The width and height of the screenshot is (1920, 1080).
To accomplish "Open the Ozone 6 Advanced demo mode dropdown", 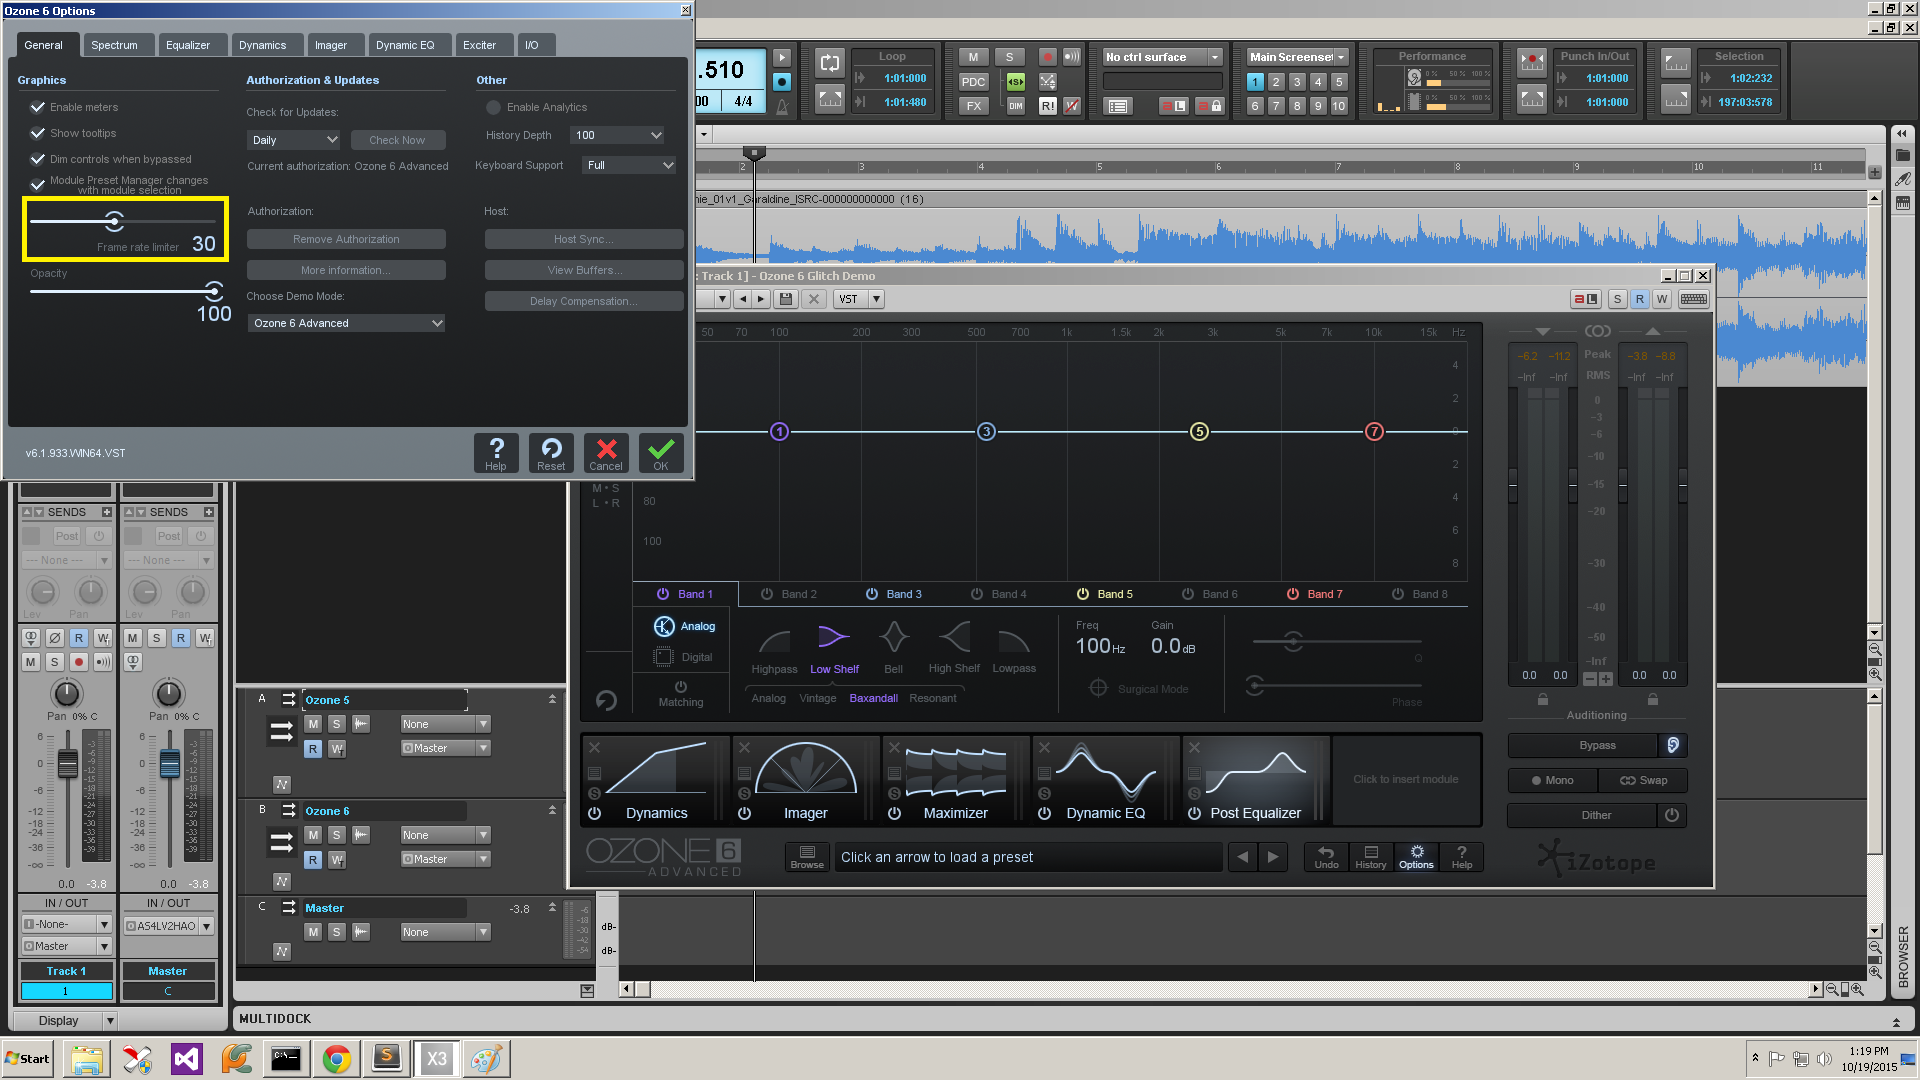I will 345,323.
